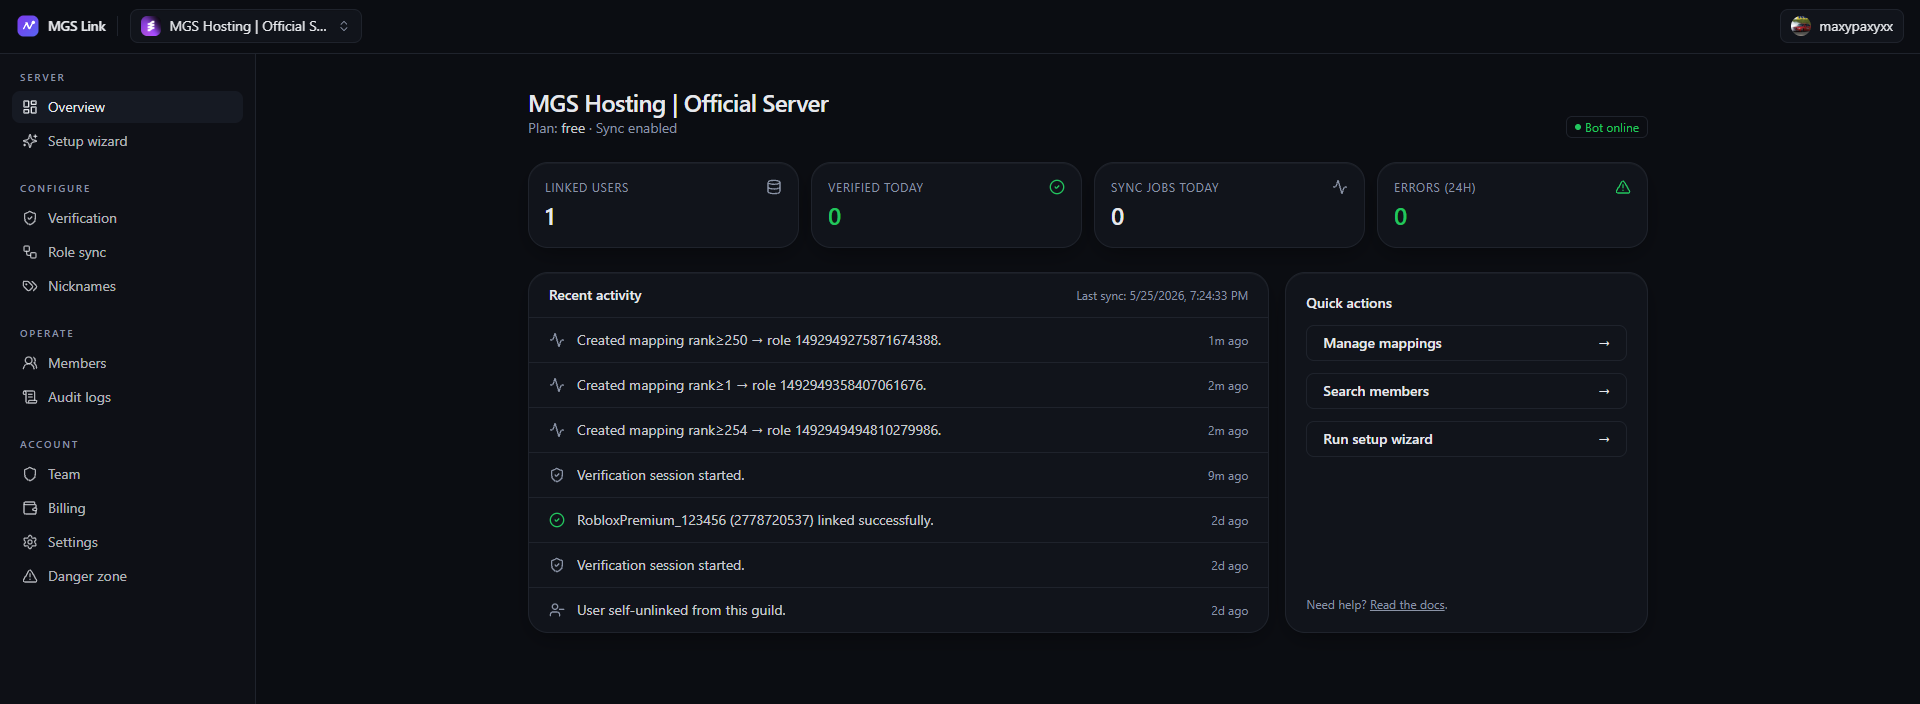Click the Bot online status badge

click(1606, 128)
